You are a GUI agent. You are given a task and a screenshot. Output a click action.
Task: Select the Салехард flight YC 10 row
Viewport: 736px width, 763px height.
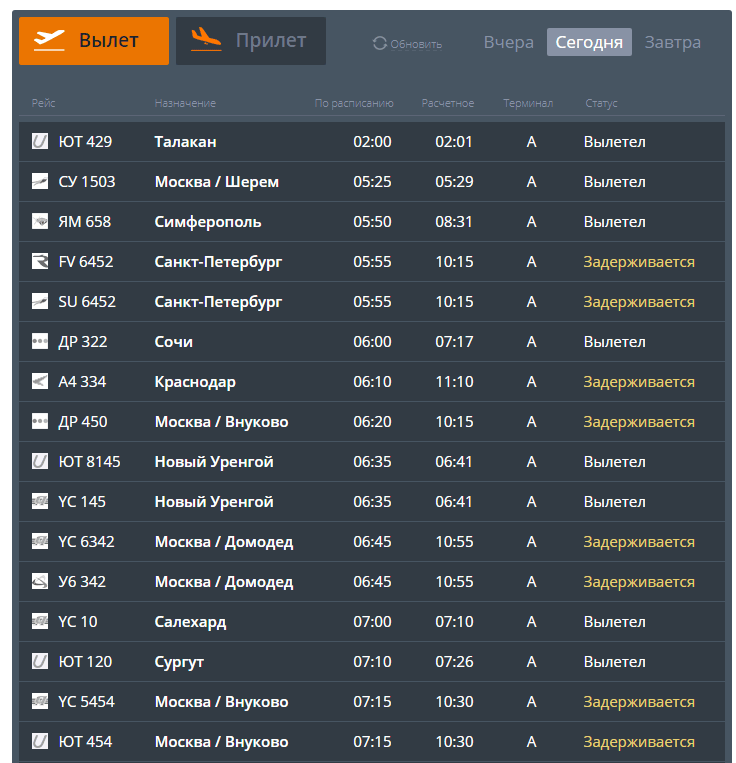tap(190, 622)
